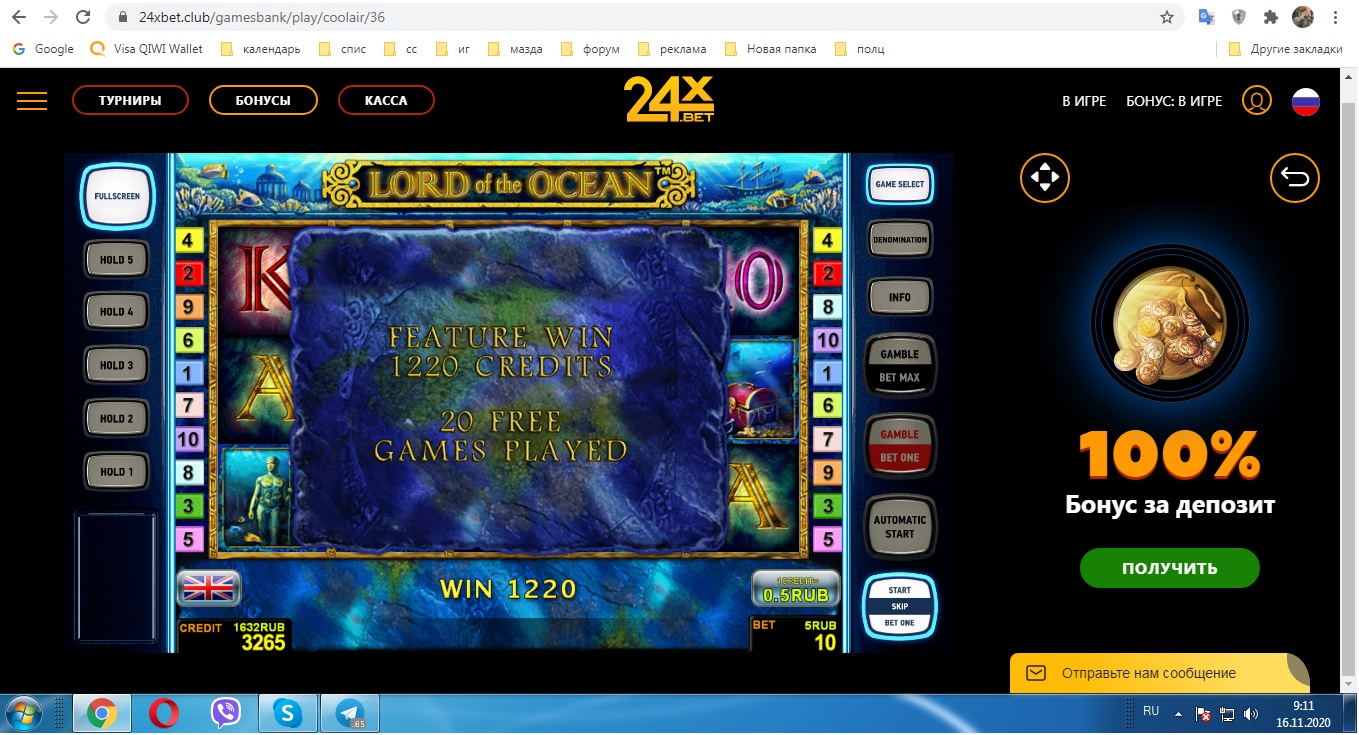Open the Game Select list
The image size is (1359, 735).
(899, 185)
